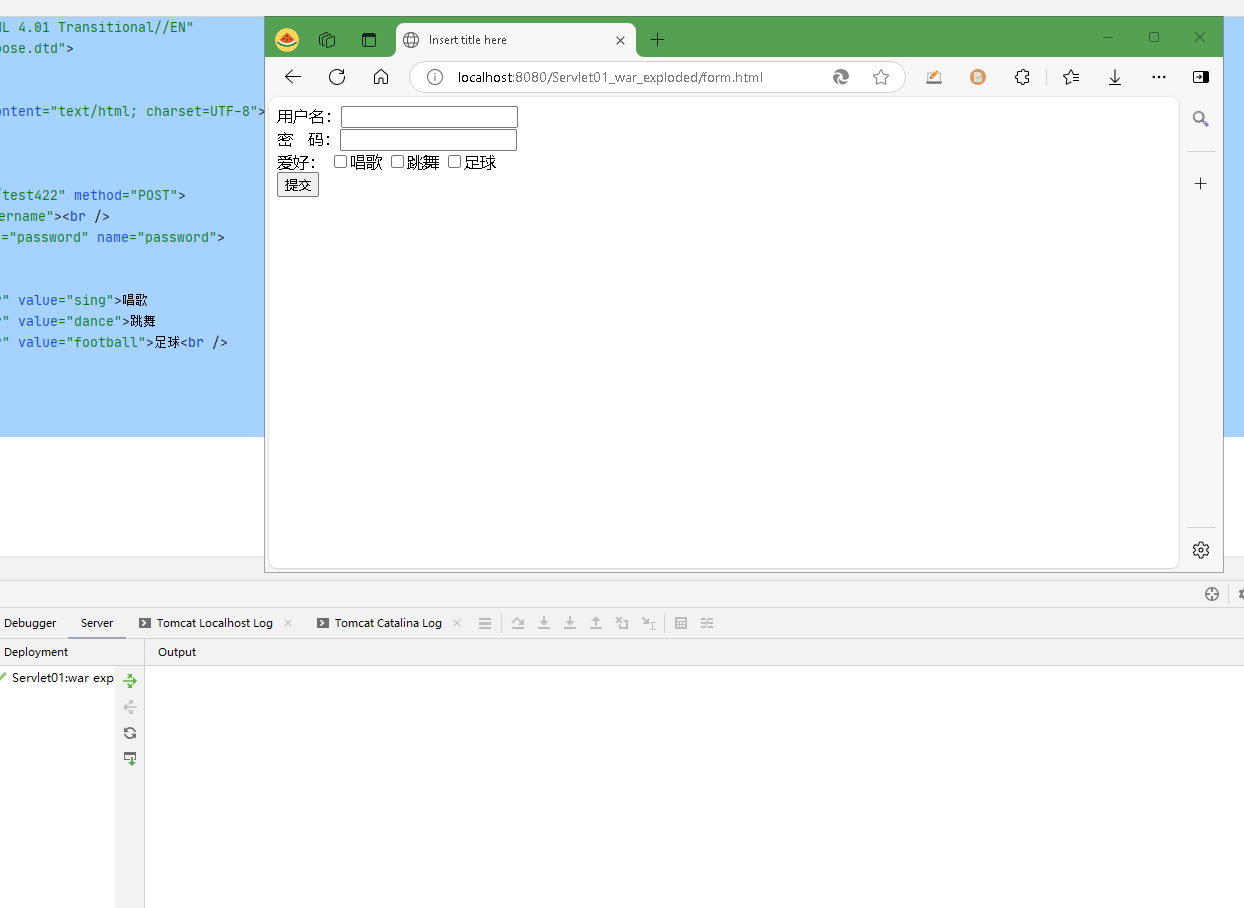Screen dimensions: 1244x908
Task: Click the Evaluate Expression calculator icon
Action: (x=681, y=623)
